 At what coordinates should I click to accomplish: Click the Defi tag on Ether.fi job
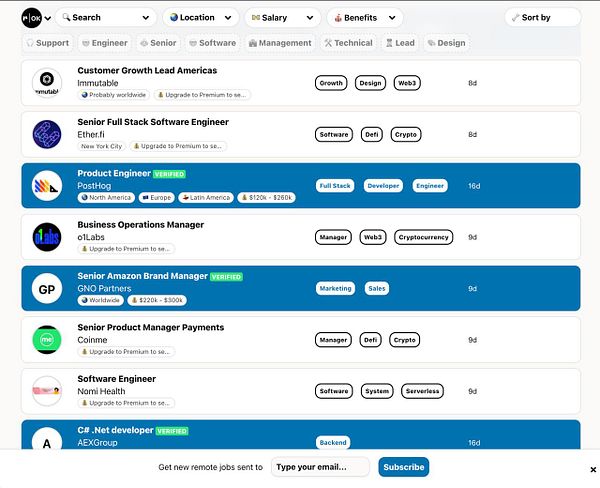(x=372, y=134)
